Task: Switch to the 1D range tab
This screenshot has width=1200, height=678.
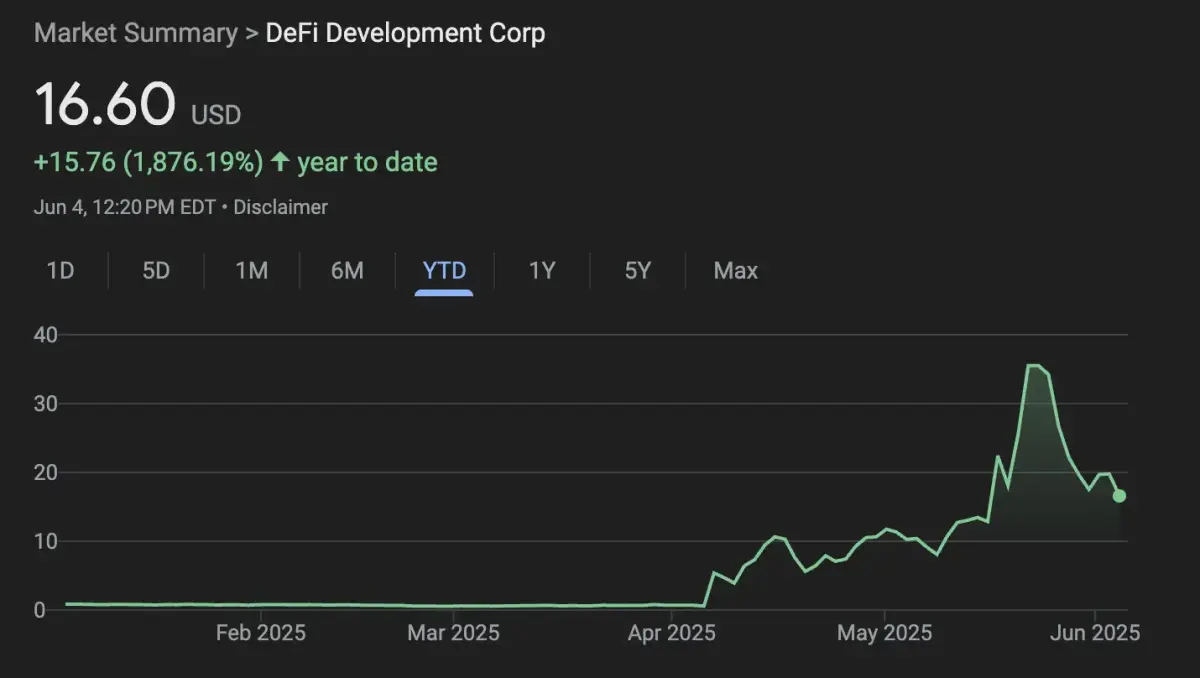Action: (x=61, y=270)
